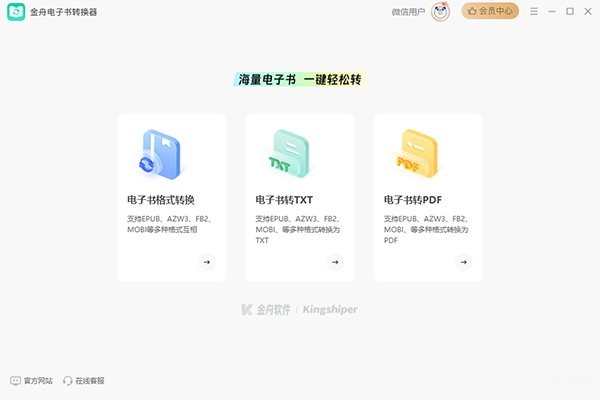This screenshot has width=600, height=400.
Task: Select the 电子书转PDF card title
Action: click(413, 200)
